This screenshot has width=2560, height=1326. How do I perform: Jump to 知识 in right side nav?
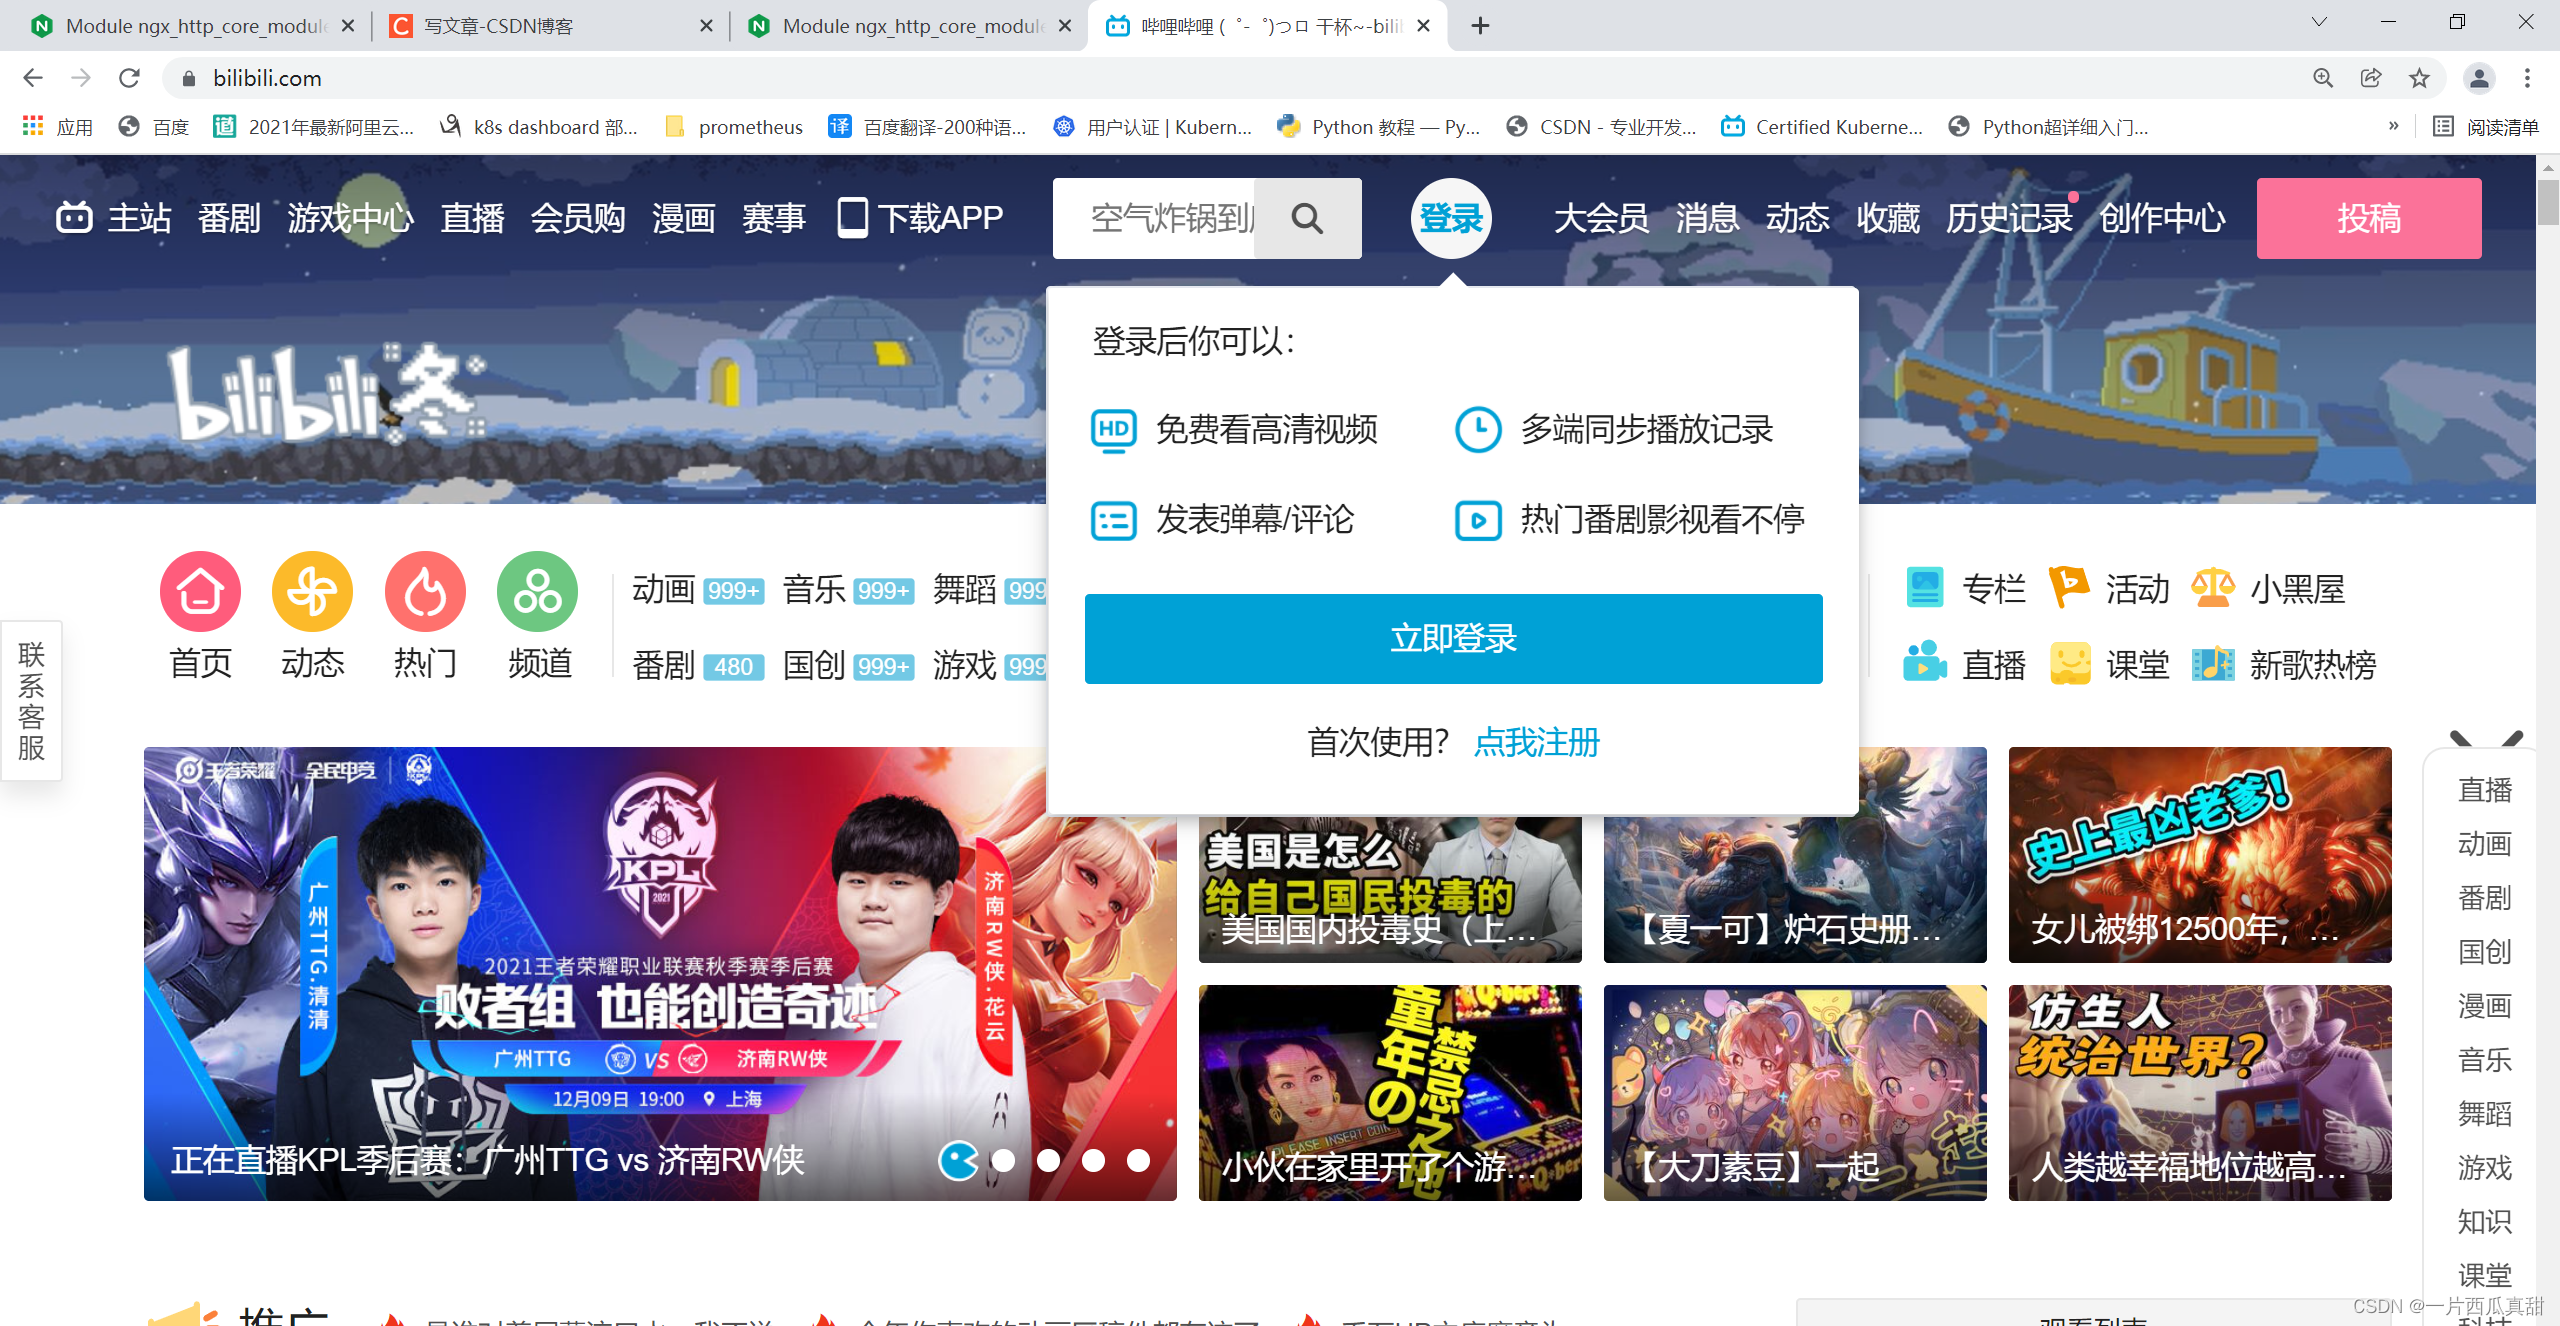tap(2484, 1221)
